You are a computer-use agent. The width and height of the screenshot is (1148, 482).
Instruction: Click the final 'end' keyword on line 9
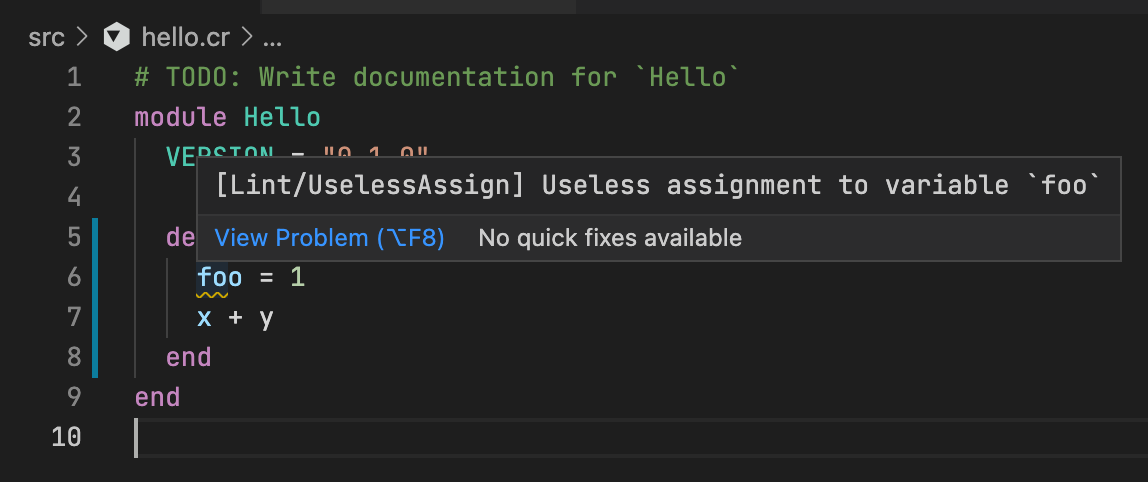coord(158,397)
